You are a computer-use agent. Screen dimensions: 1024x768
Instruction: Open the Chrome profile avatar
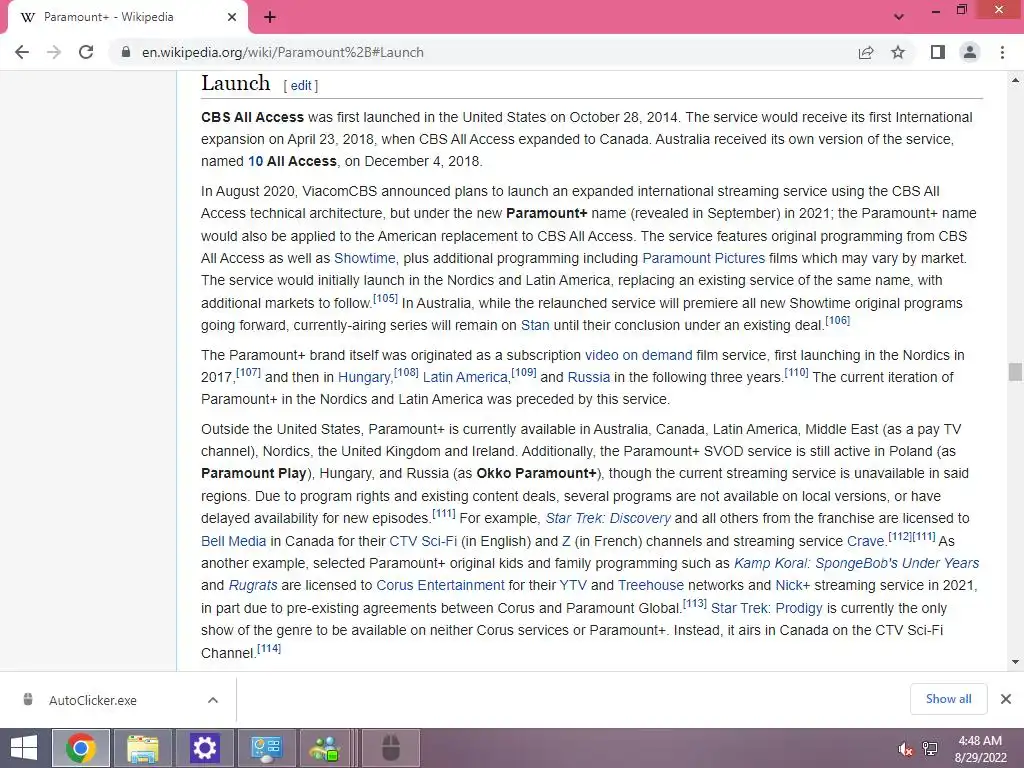point(970,52)
